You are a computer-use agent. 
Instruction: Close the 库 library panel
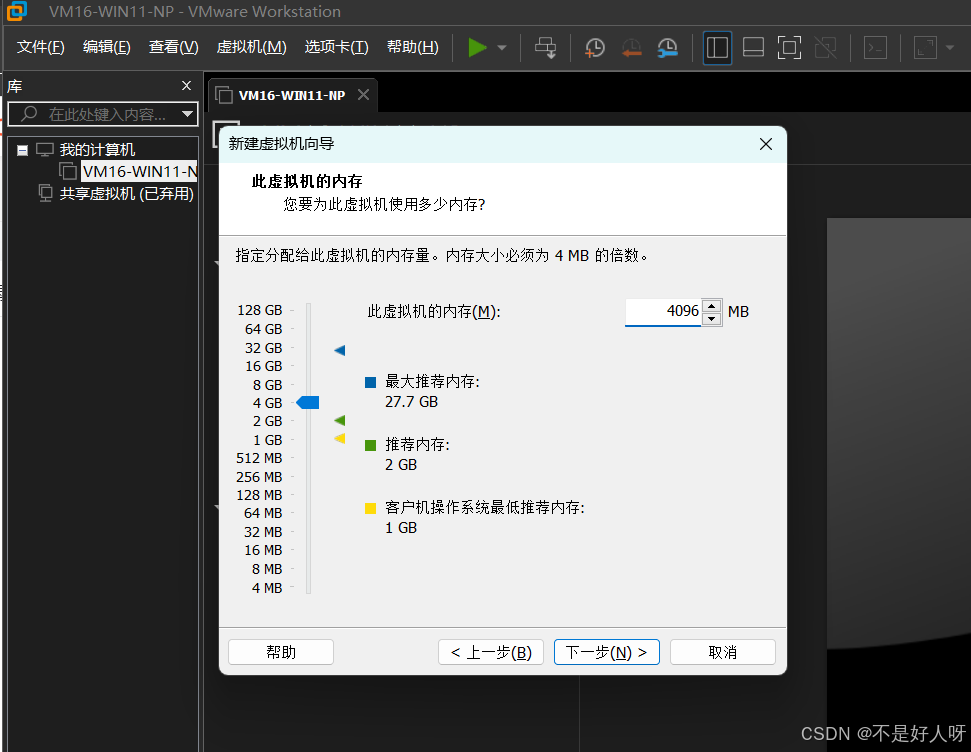(x=186, y=85)
